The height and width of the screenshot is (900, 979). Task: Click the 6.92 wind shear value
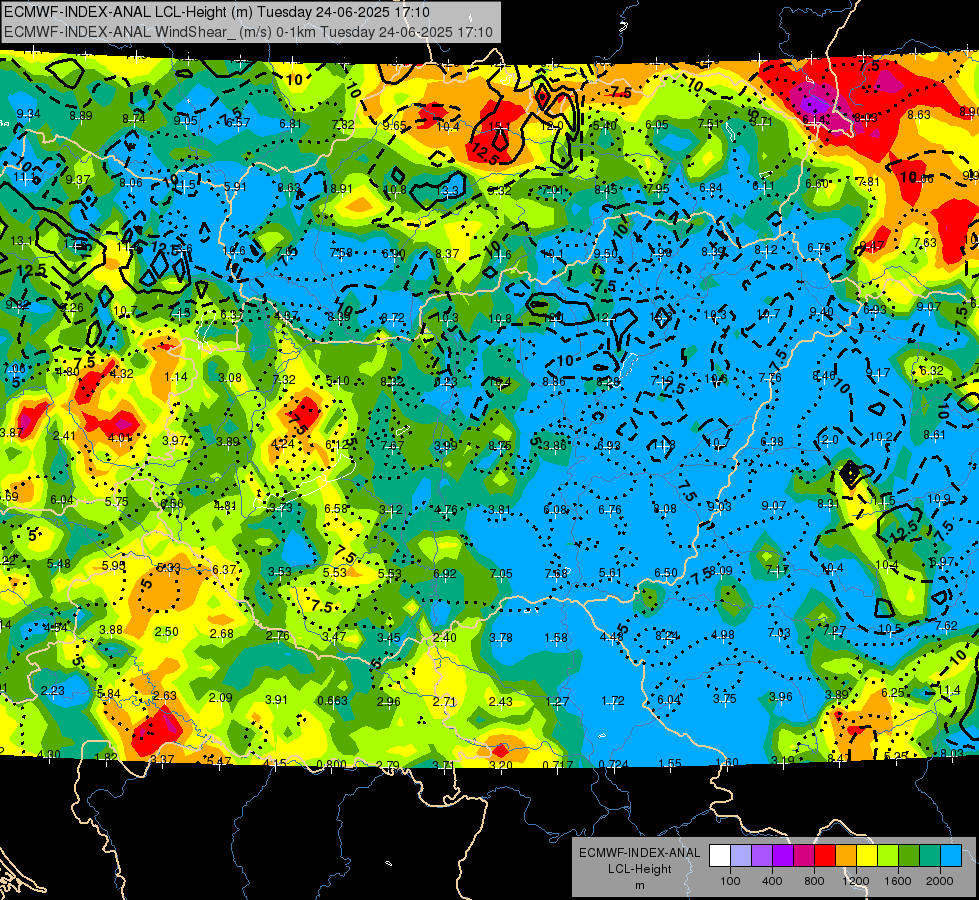point(445,573)
